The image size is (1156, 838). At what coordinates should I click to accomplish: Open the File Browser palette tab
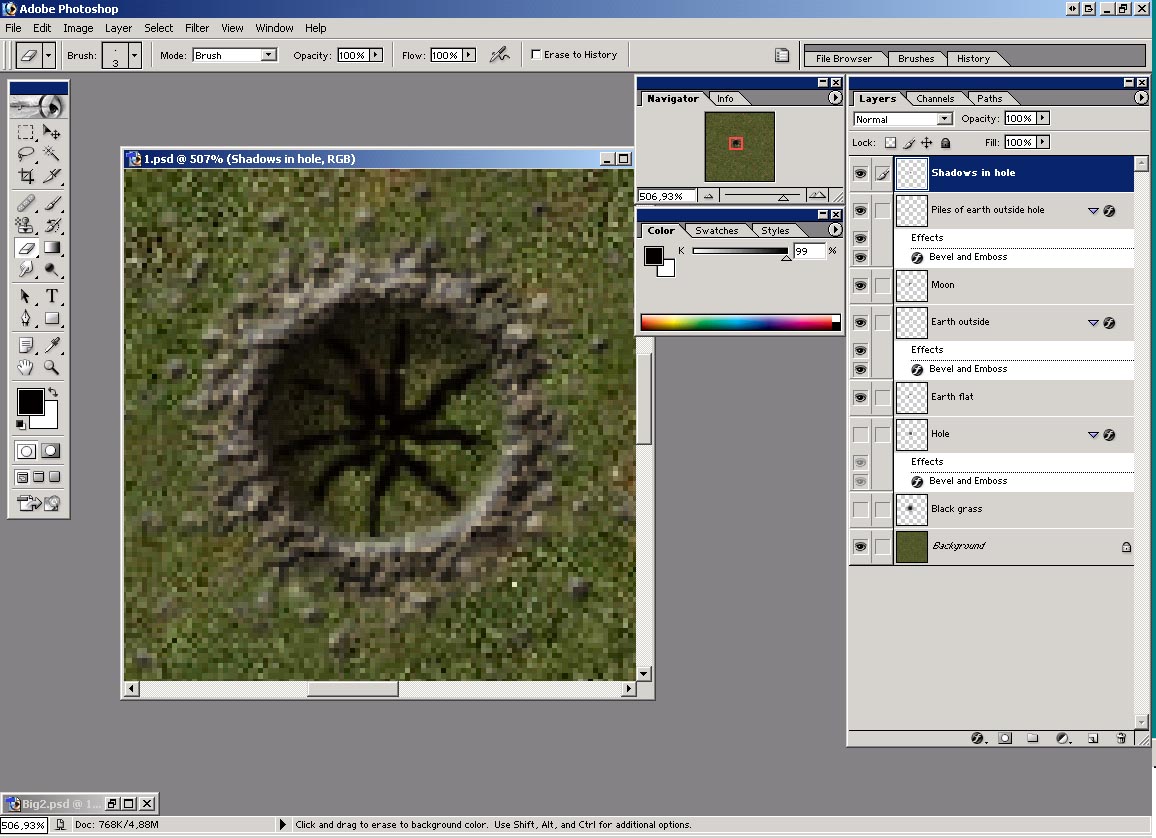[x=844, y=59]
